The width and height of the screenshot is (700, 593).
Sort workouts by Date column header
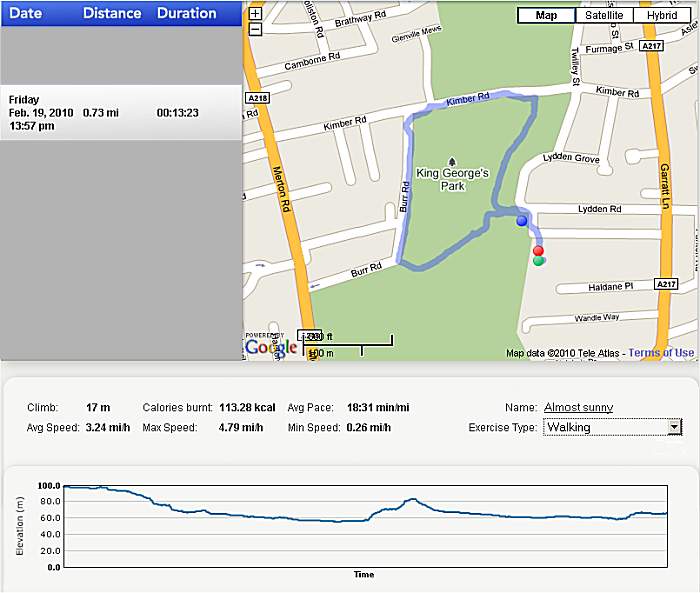pos(25,13)
